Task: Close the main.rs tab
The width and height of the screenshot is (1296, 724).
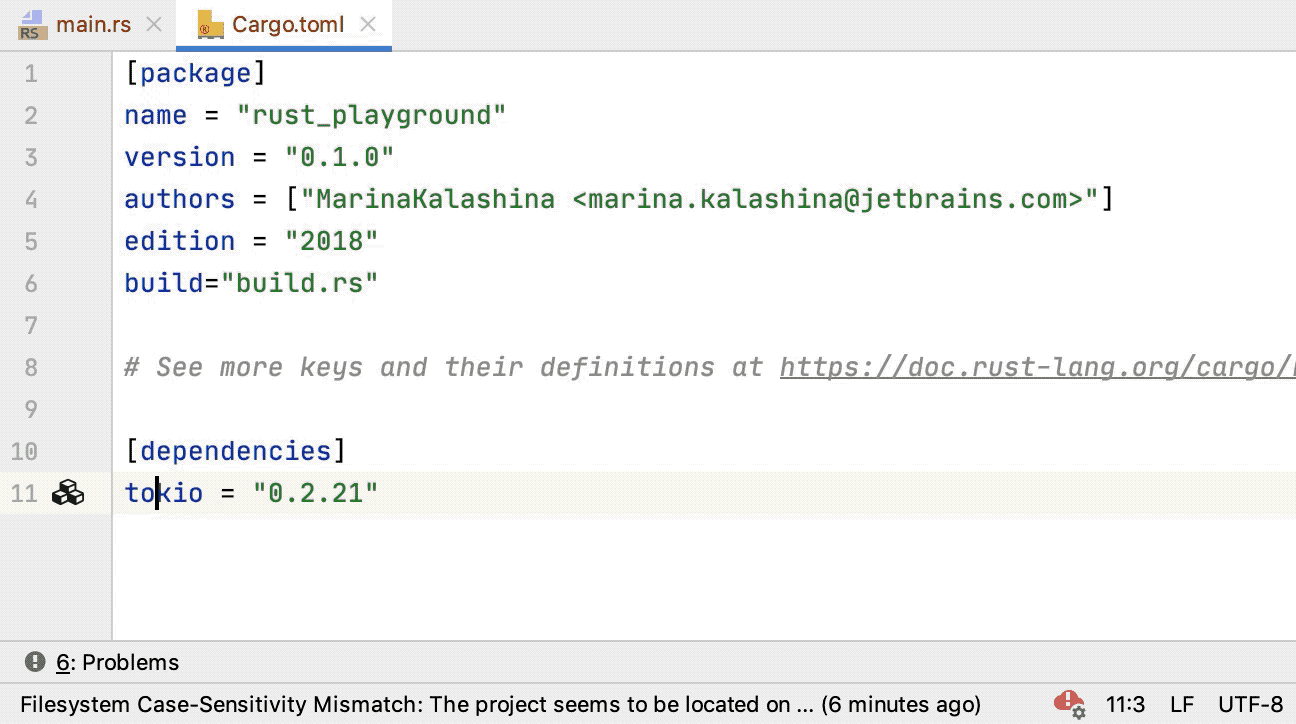Action: 153,25
